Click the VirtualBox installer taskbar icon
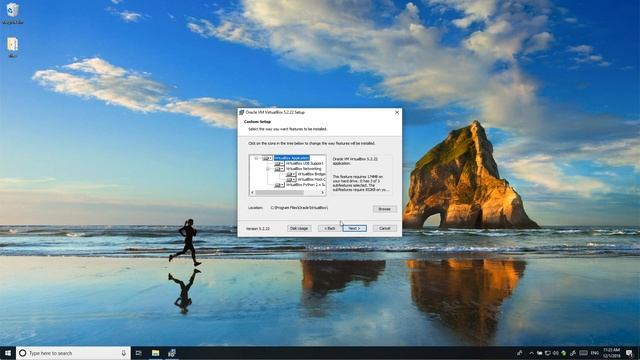The height and width of the screenshot is (360, 640). coord(172,353)
